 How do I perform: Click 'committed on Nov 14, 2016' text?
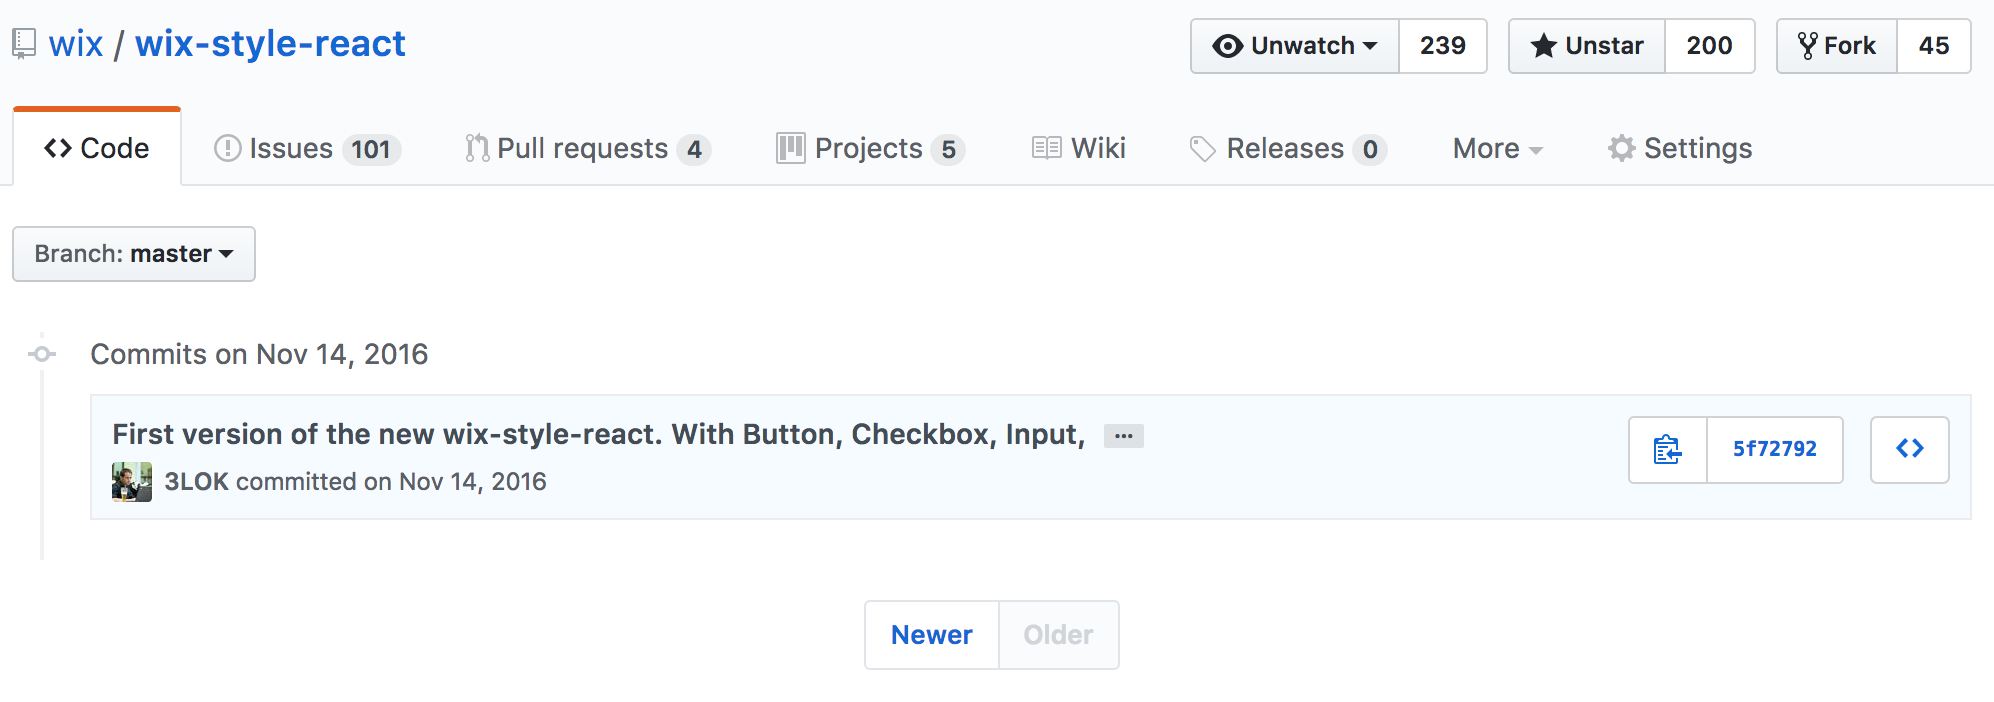(x=392, y=482)
